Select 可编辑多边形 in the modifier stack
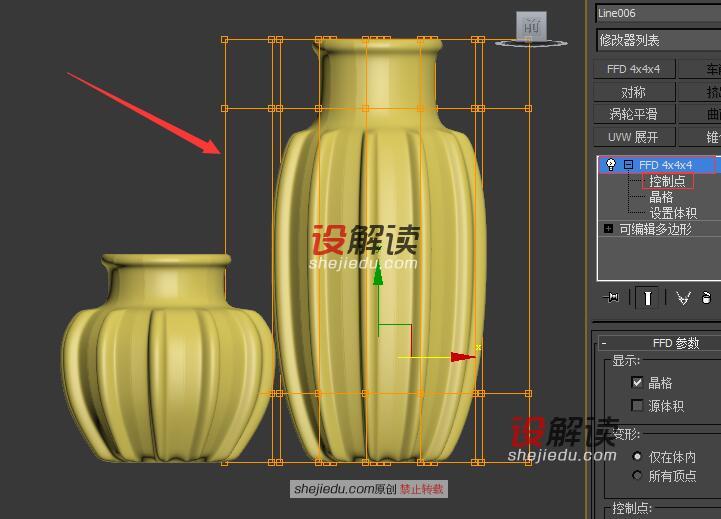721x519 pixels. (x=655, y=229)
